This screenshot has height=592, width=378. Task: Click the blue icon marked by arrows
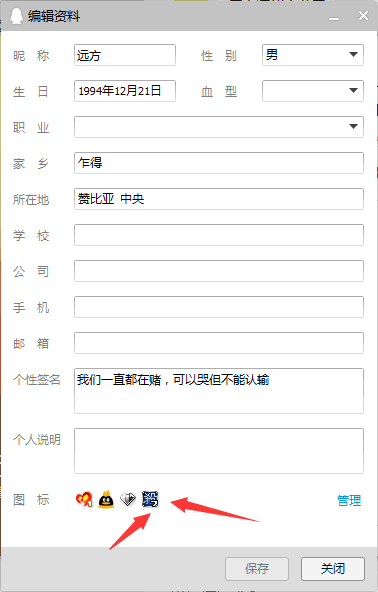click(x=150, y=499)
